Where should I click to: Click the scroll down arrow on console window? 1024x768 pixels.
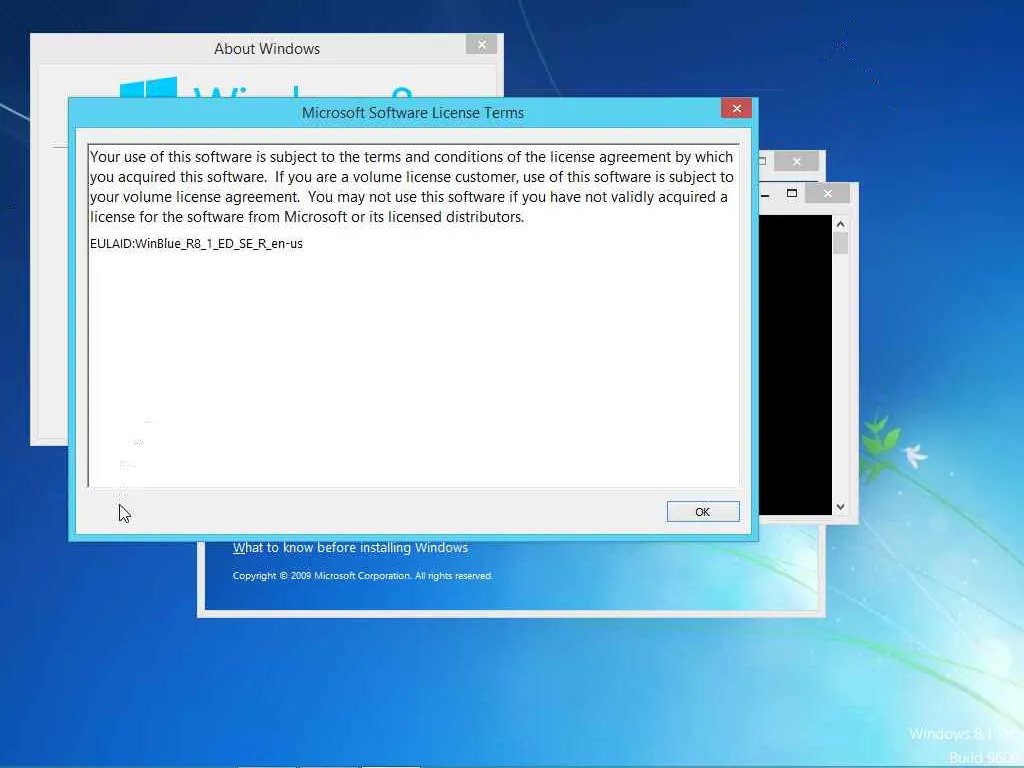click(840, 506)
